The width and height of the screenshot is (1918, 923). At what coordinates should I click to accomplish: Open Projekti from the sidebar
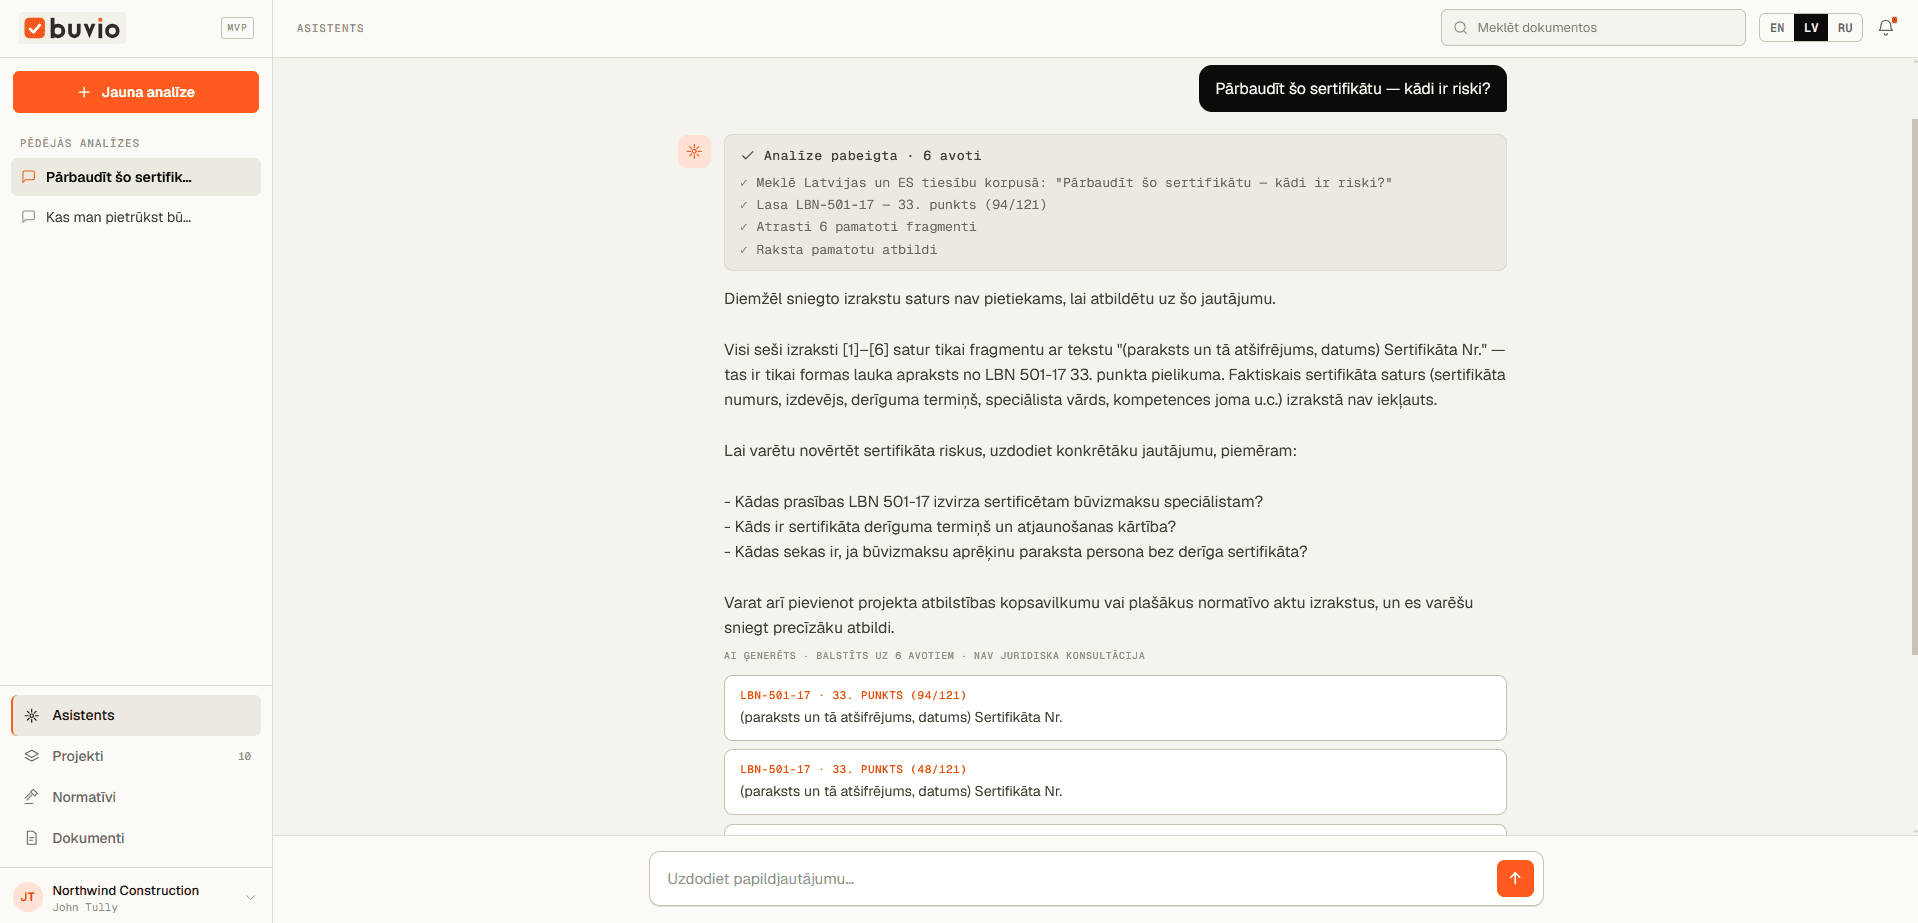[x=136, y=756]
